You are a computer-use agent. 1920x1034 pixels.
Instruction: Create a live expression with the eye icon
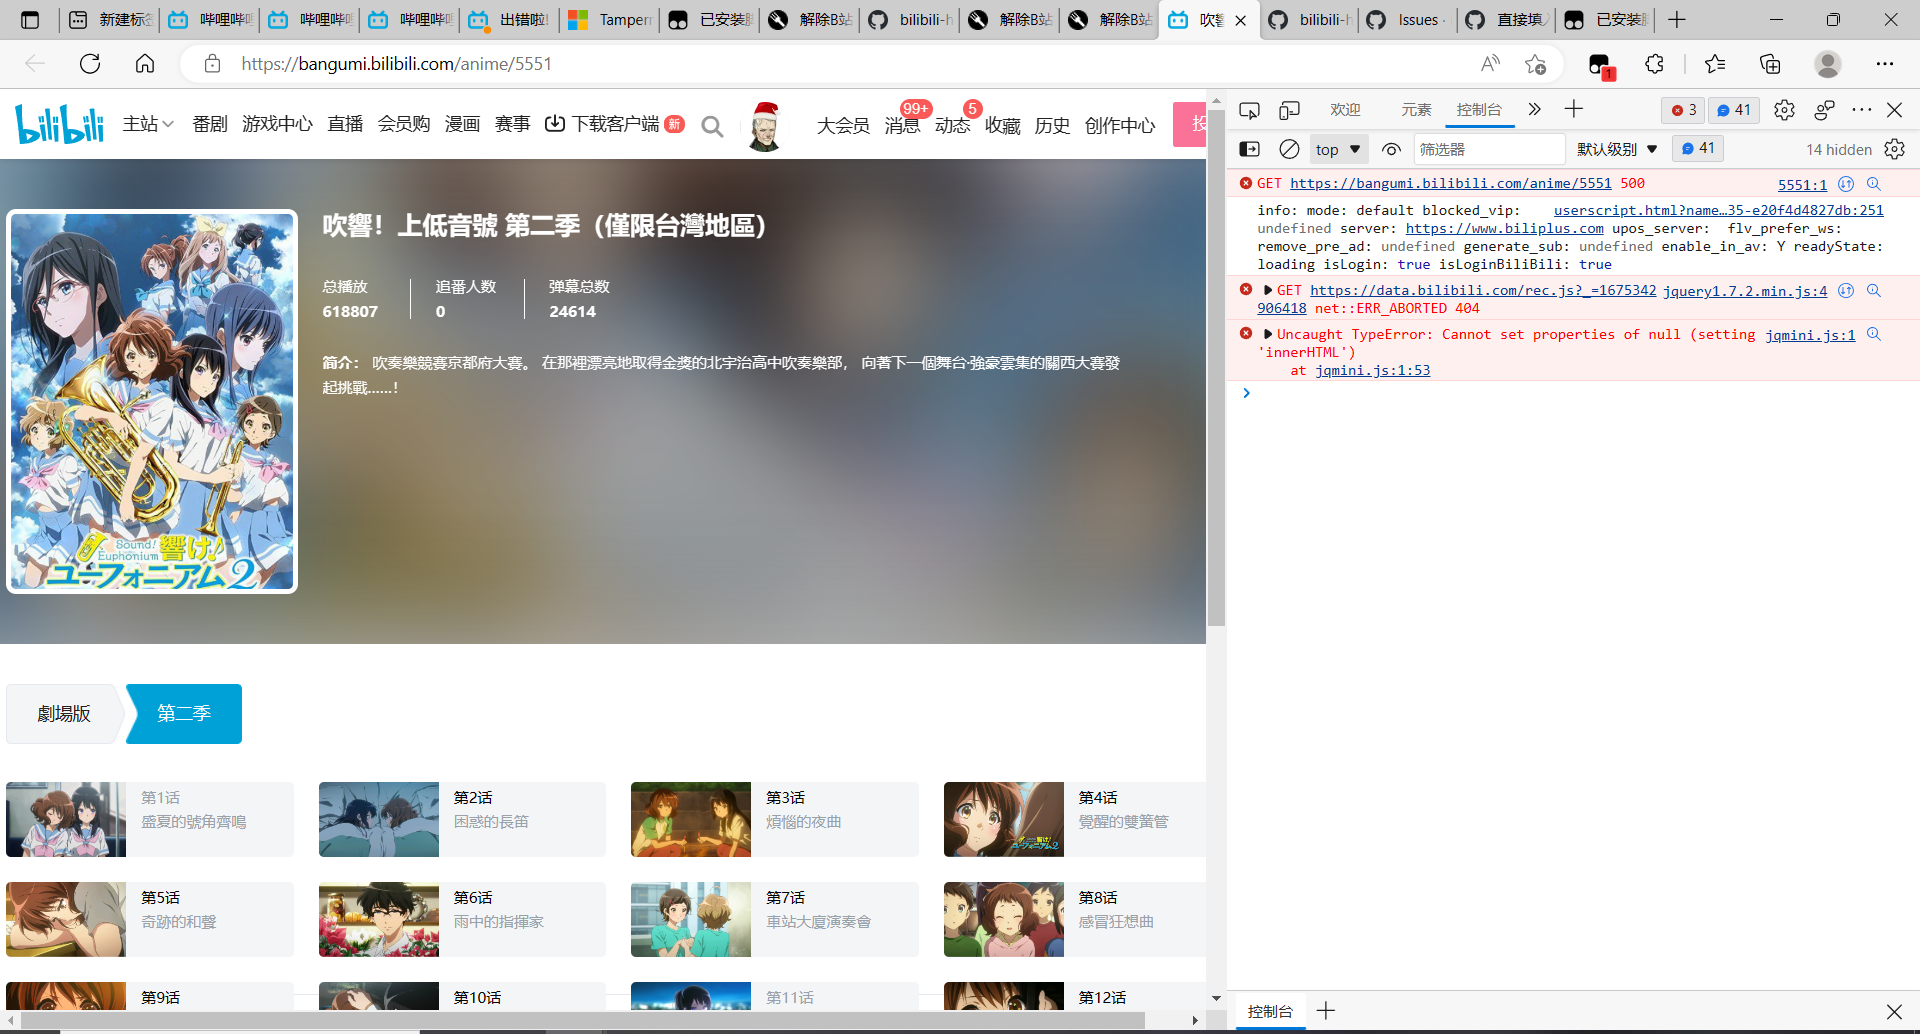click(x=1391, y=148)
